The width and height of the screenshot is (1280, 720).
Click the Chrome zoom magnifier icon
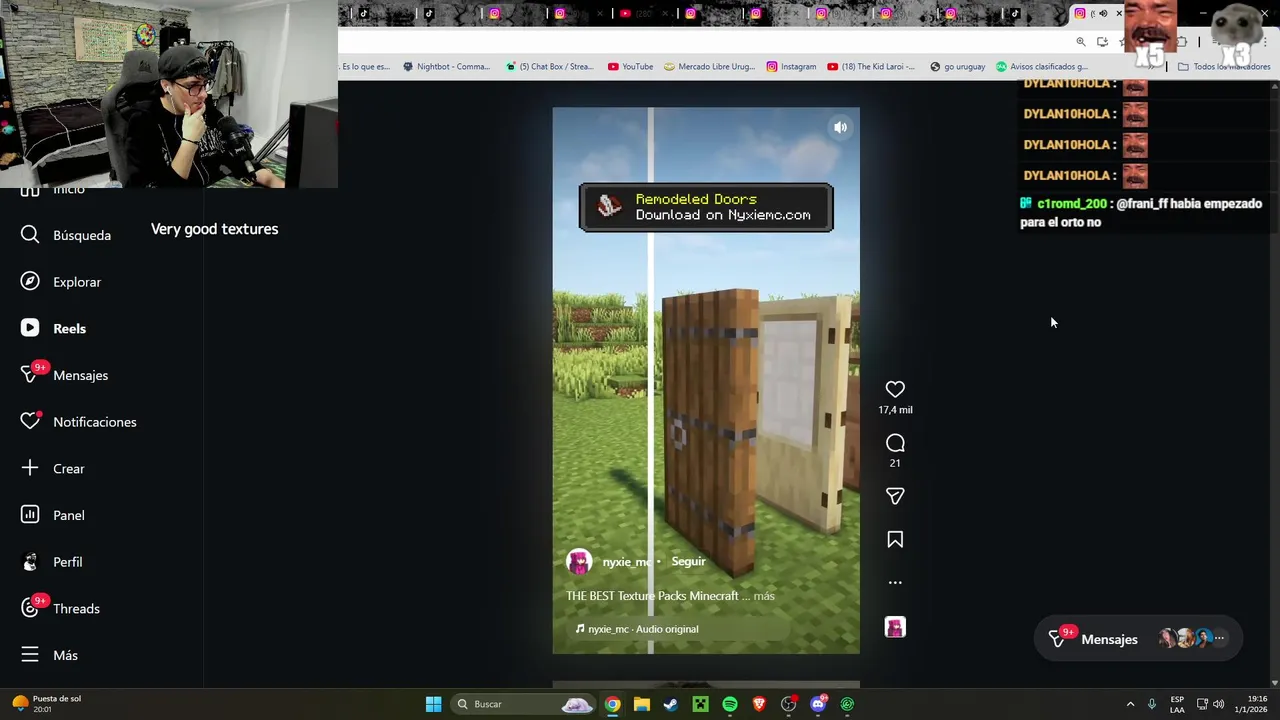(x=1081, y=42)
